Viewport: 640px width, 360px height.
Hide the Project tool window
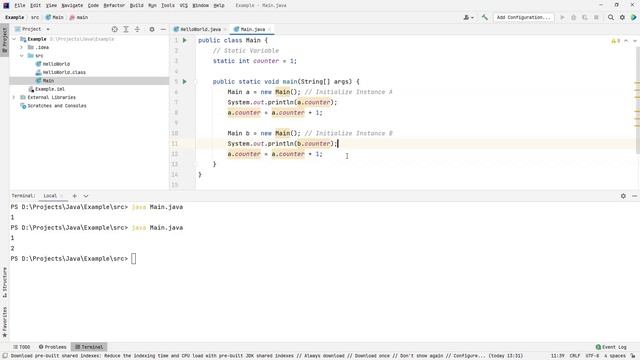tap(163, 29)
